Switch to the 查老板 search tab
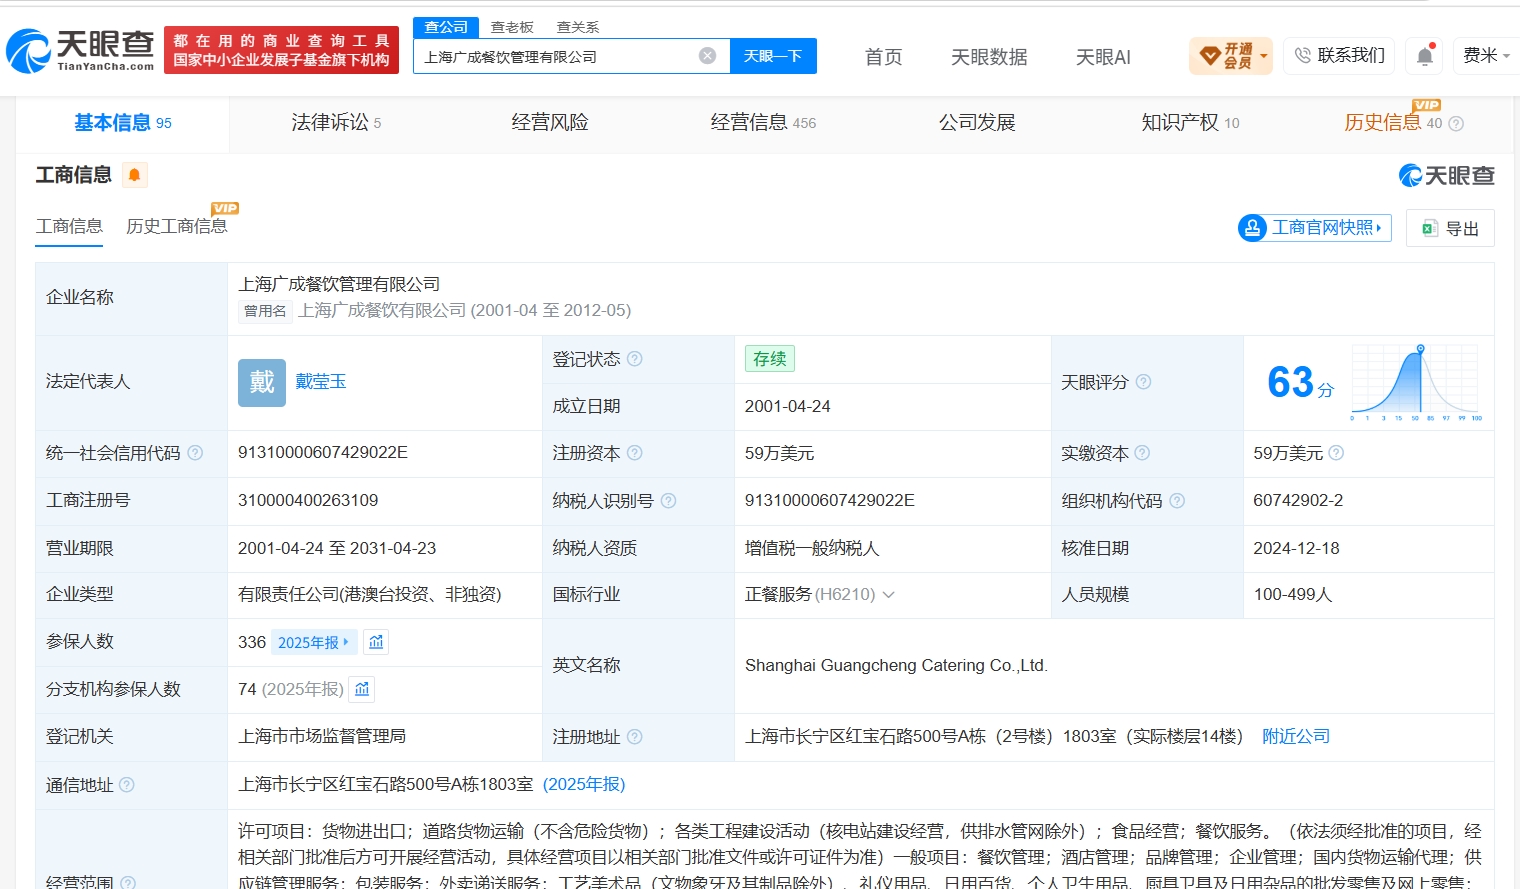The height and width of the screenshot is (889, 1520). tap(512, 27)
